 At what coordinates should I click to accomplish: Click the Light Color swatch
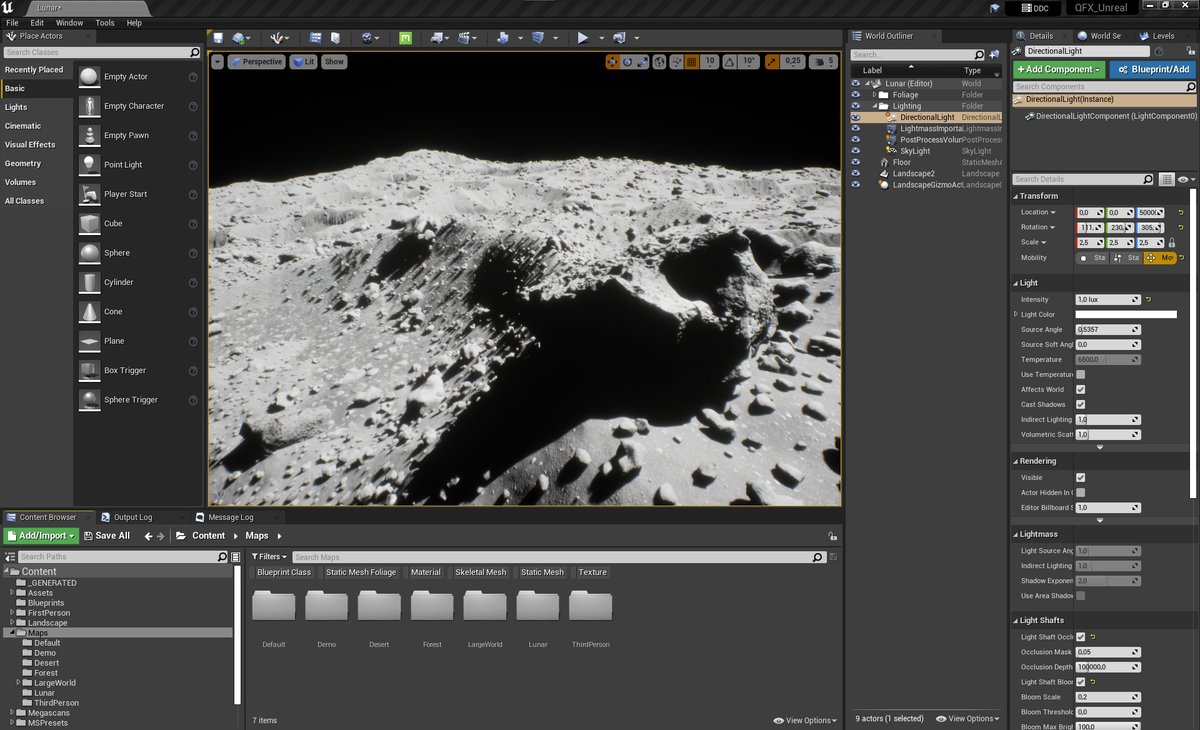pos(1125,314)
